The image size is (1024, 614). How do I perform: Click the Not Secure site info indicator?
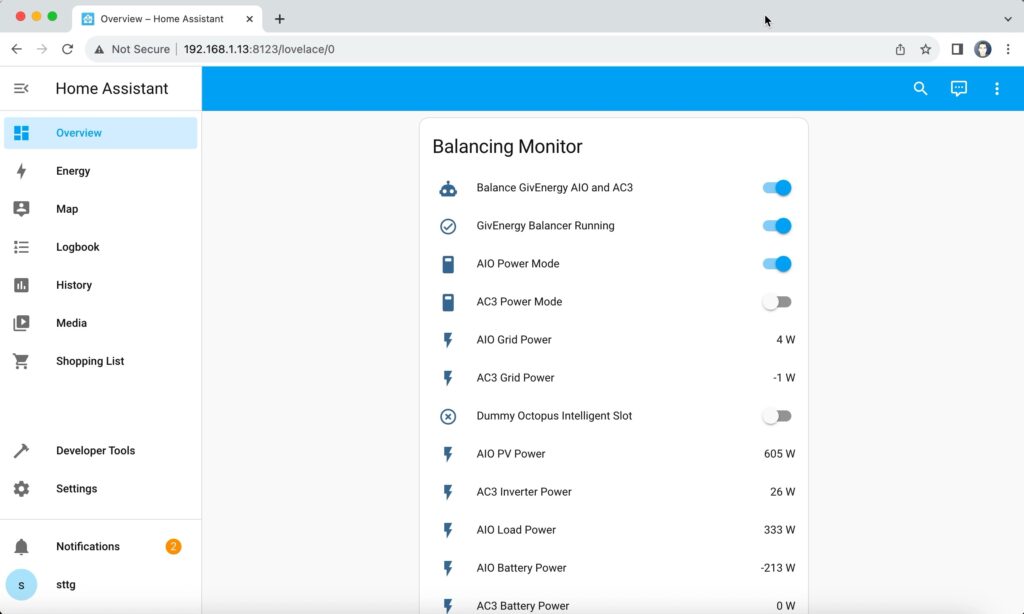click(x=132, y=49)
